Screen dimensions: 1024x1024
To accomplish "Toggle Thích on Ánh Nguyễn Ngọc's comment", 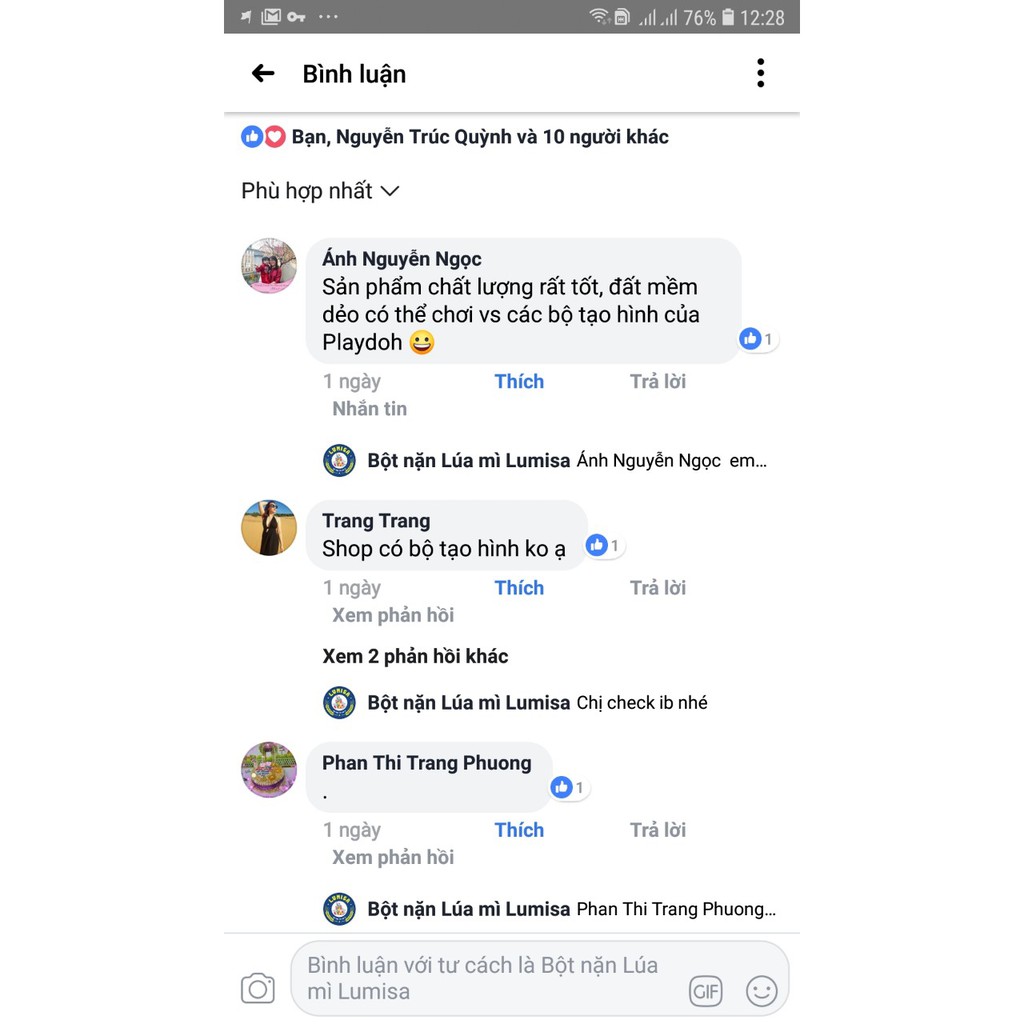I will [519, 381].
